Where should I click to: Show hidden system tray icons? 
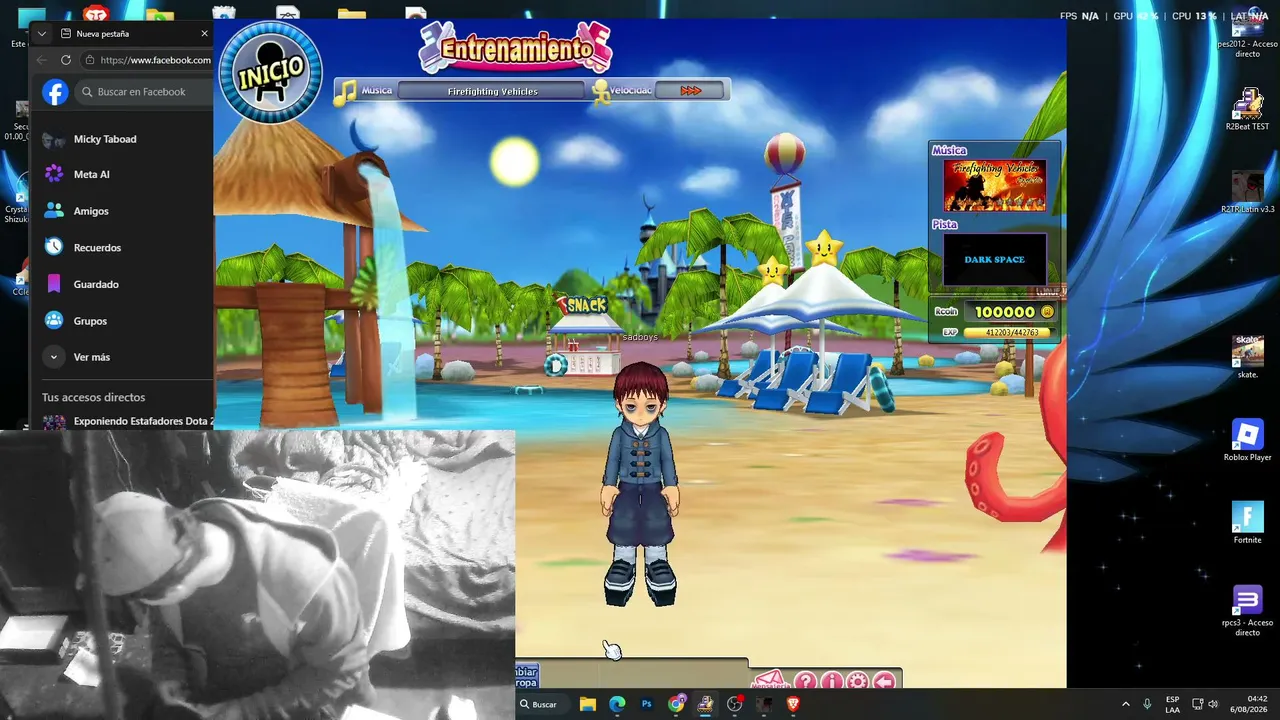1125,704
